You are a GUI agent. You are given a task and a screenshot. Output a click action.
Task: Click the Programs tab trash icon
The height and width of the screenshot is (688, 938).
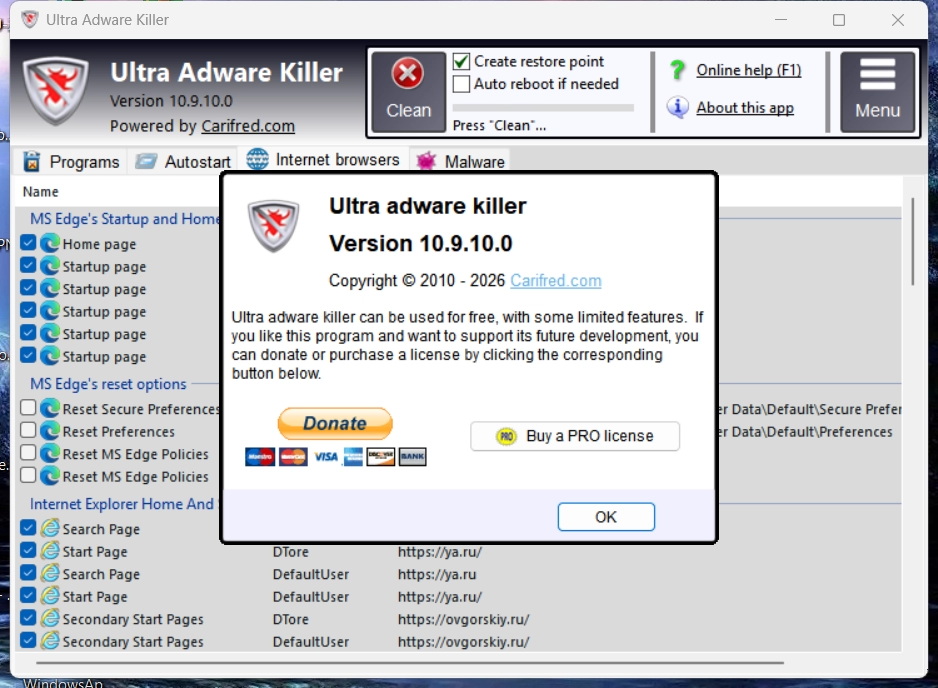[32, 162]
